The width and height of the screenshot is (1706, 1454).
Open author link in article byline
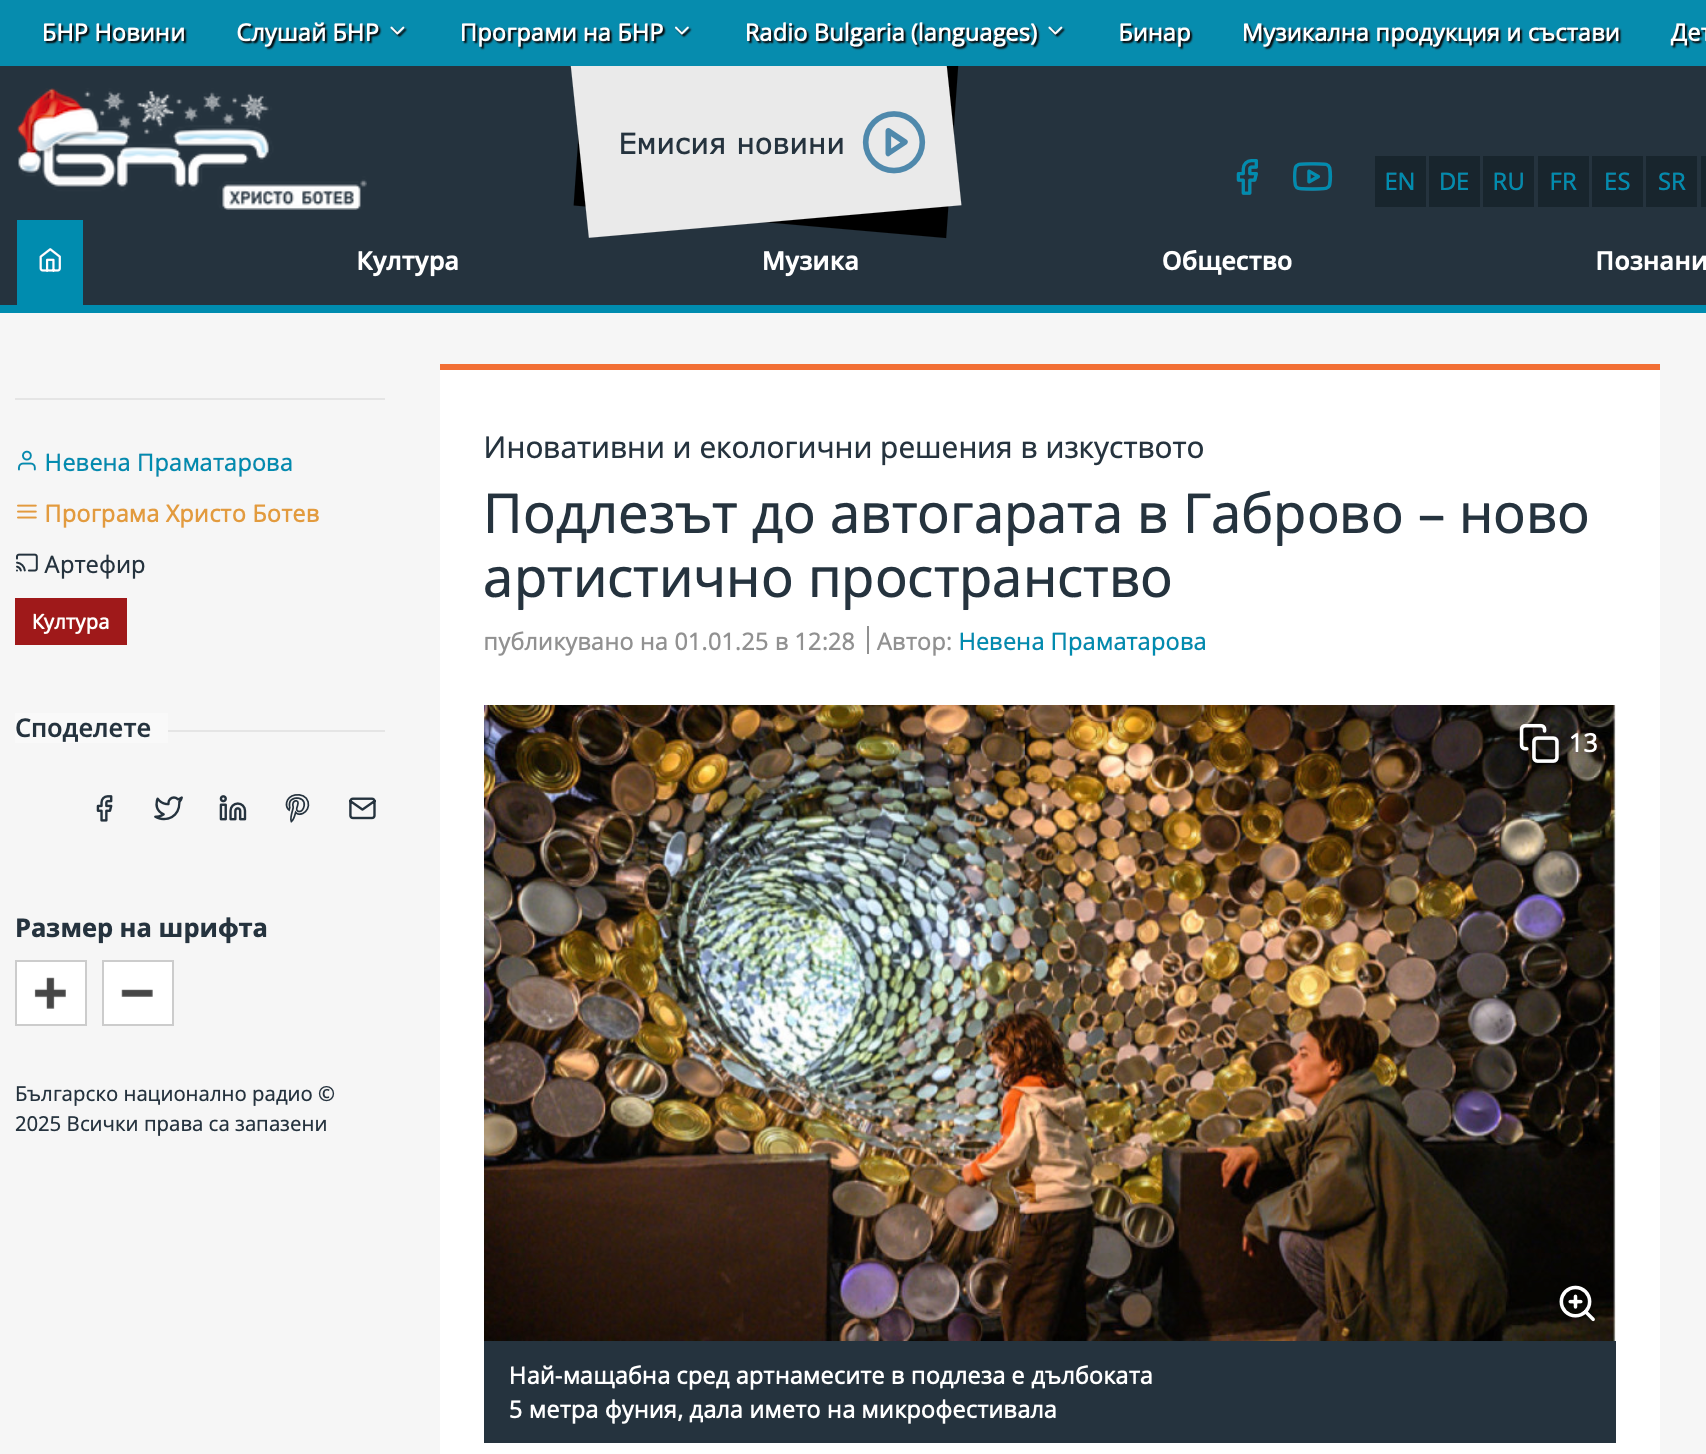[1082, 641]
